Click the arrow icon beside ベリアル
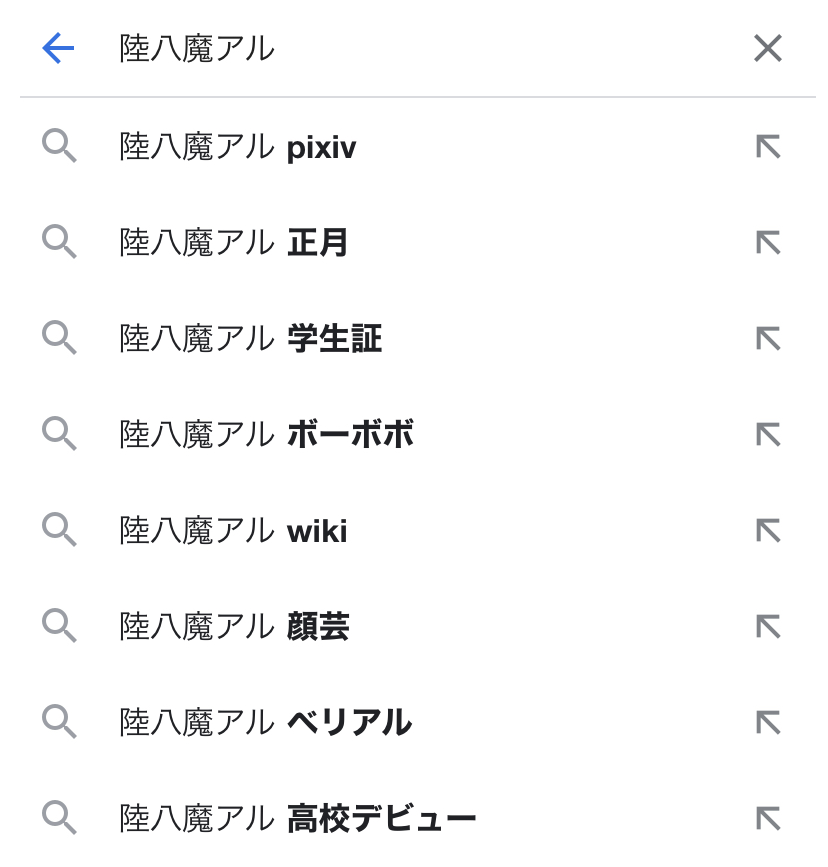 pos(767,722)
